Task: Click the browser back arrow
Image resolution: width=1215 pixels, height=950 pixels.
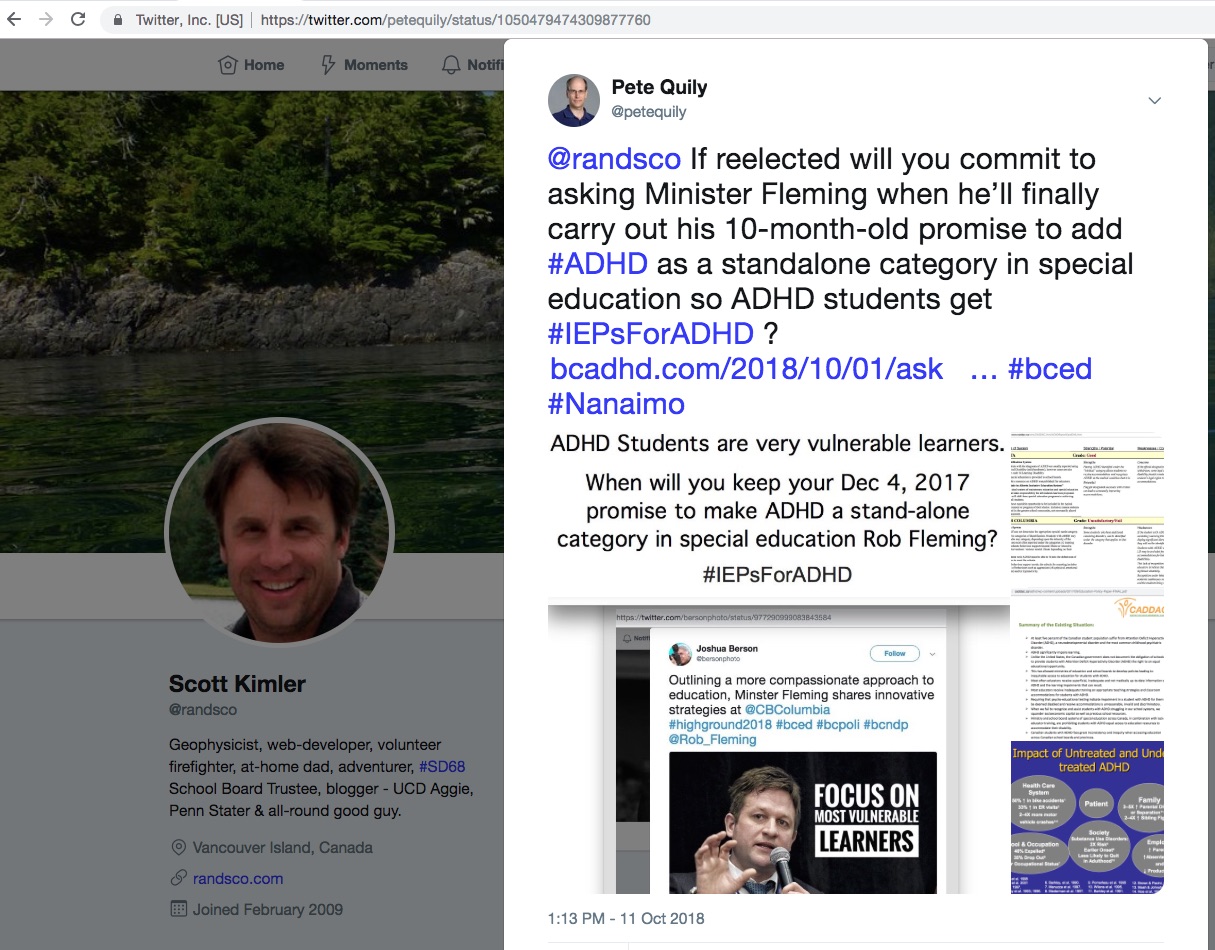Action: (15, 19)
